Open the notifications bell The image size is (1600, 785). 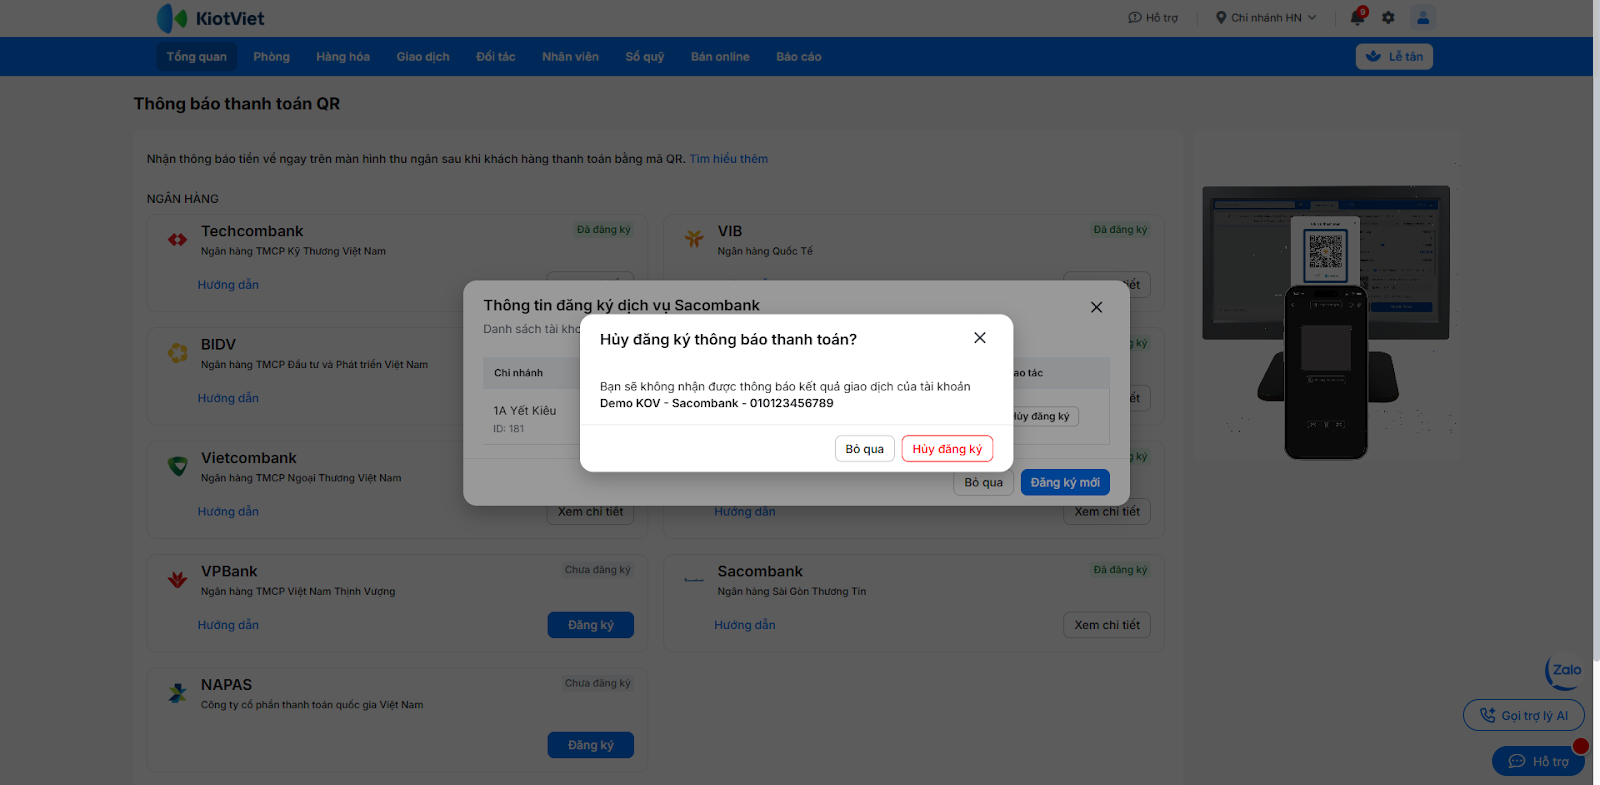pos(1357,17)
